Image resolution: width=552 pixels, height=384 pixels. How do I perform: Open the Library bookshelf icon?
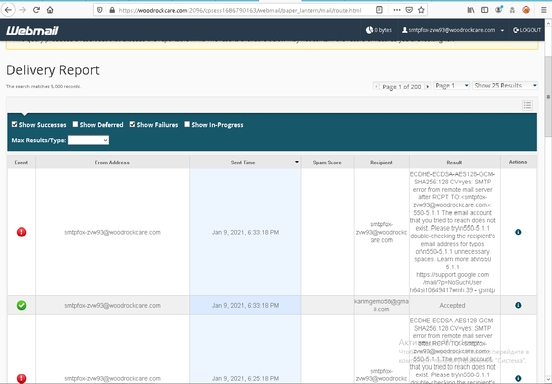[471, 10]
